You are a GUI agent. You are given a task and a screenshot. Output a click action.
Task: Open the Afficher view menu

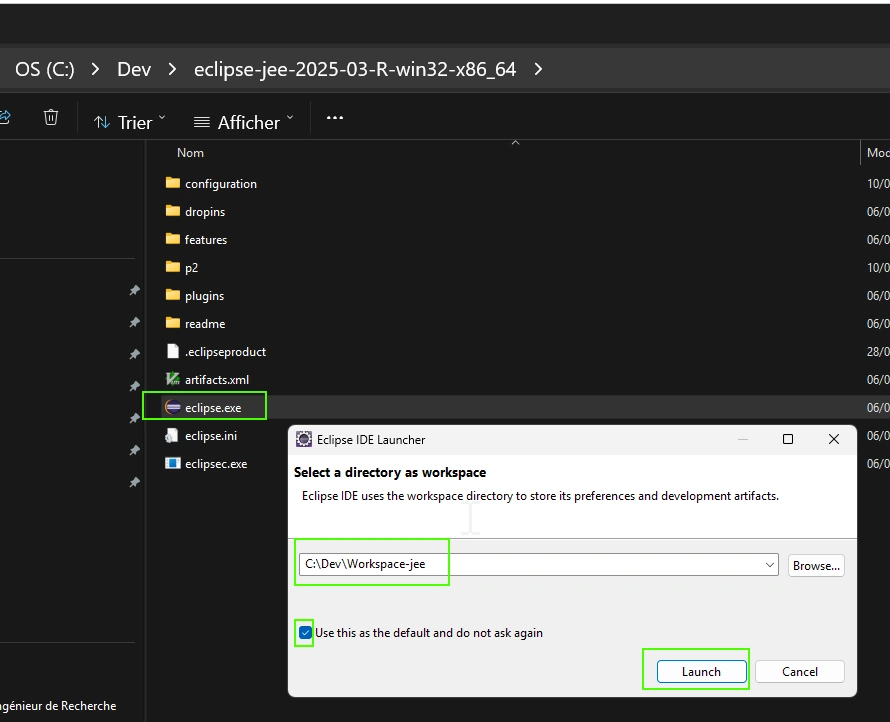click(244, 122)
